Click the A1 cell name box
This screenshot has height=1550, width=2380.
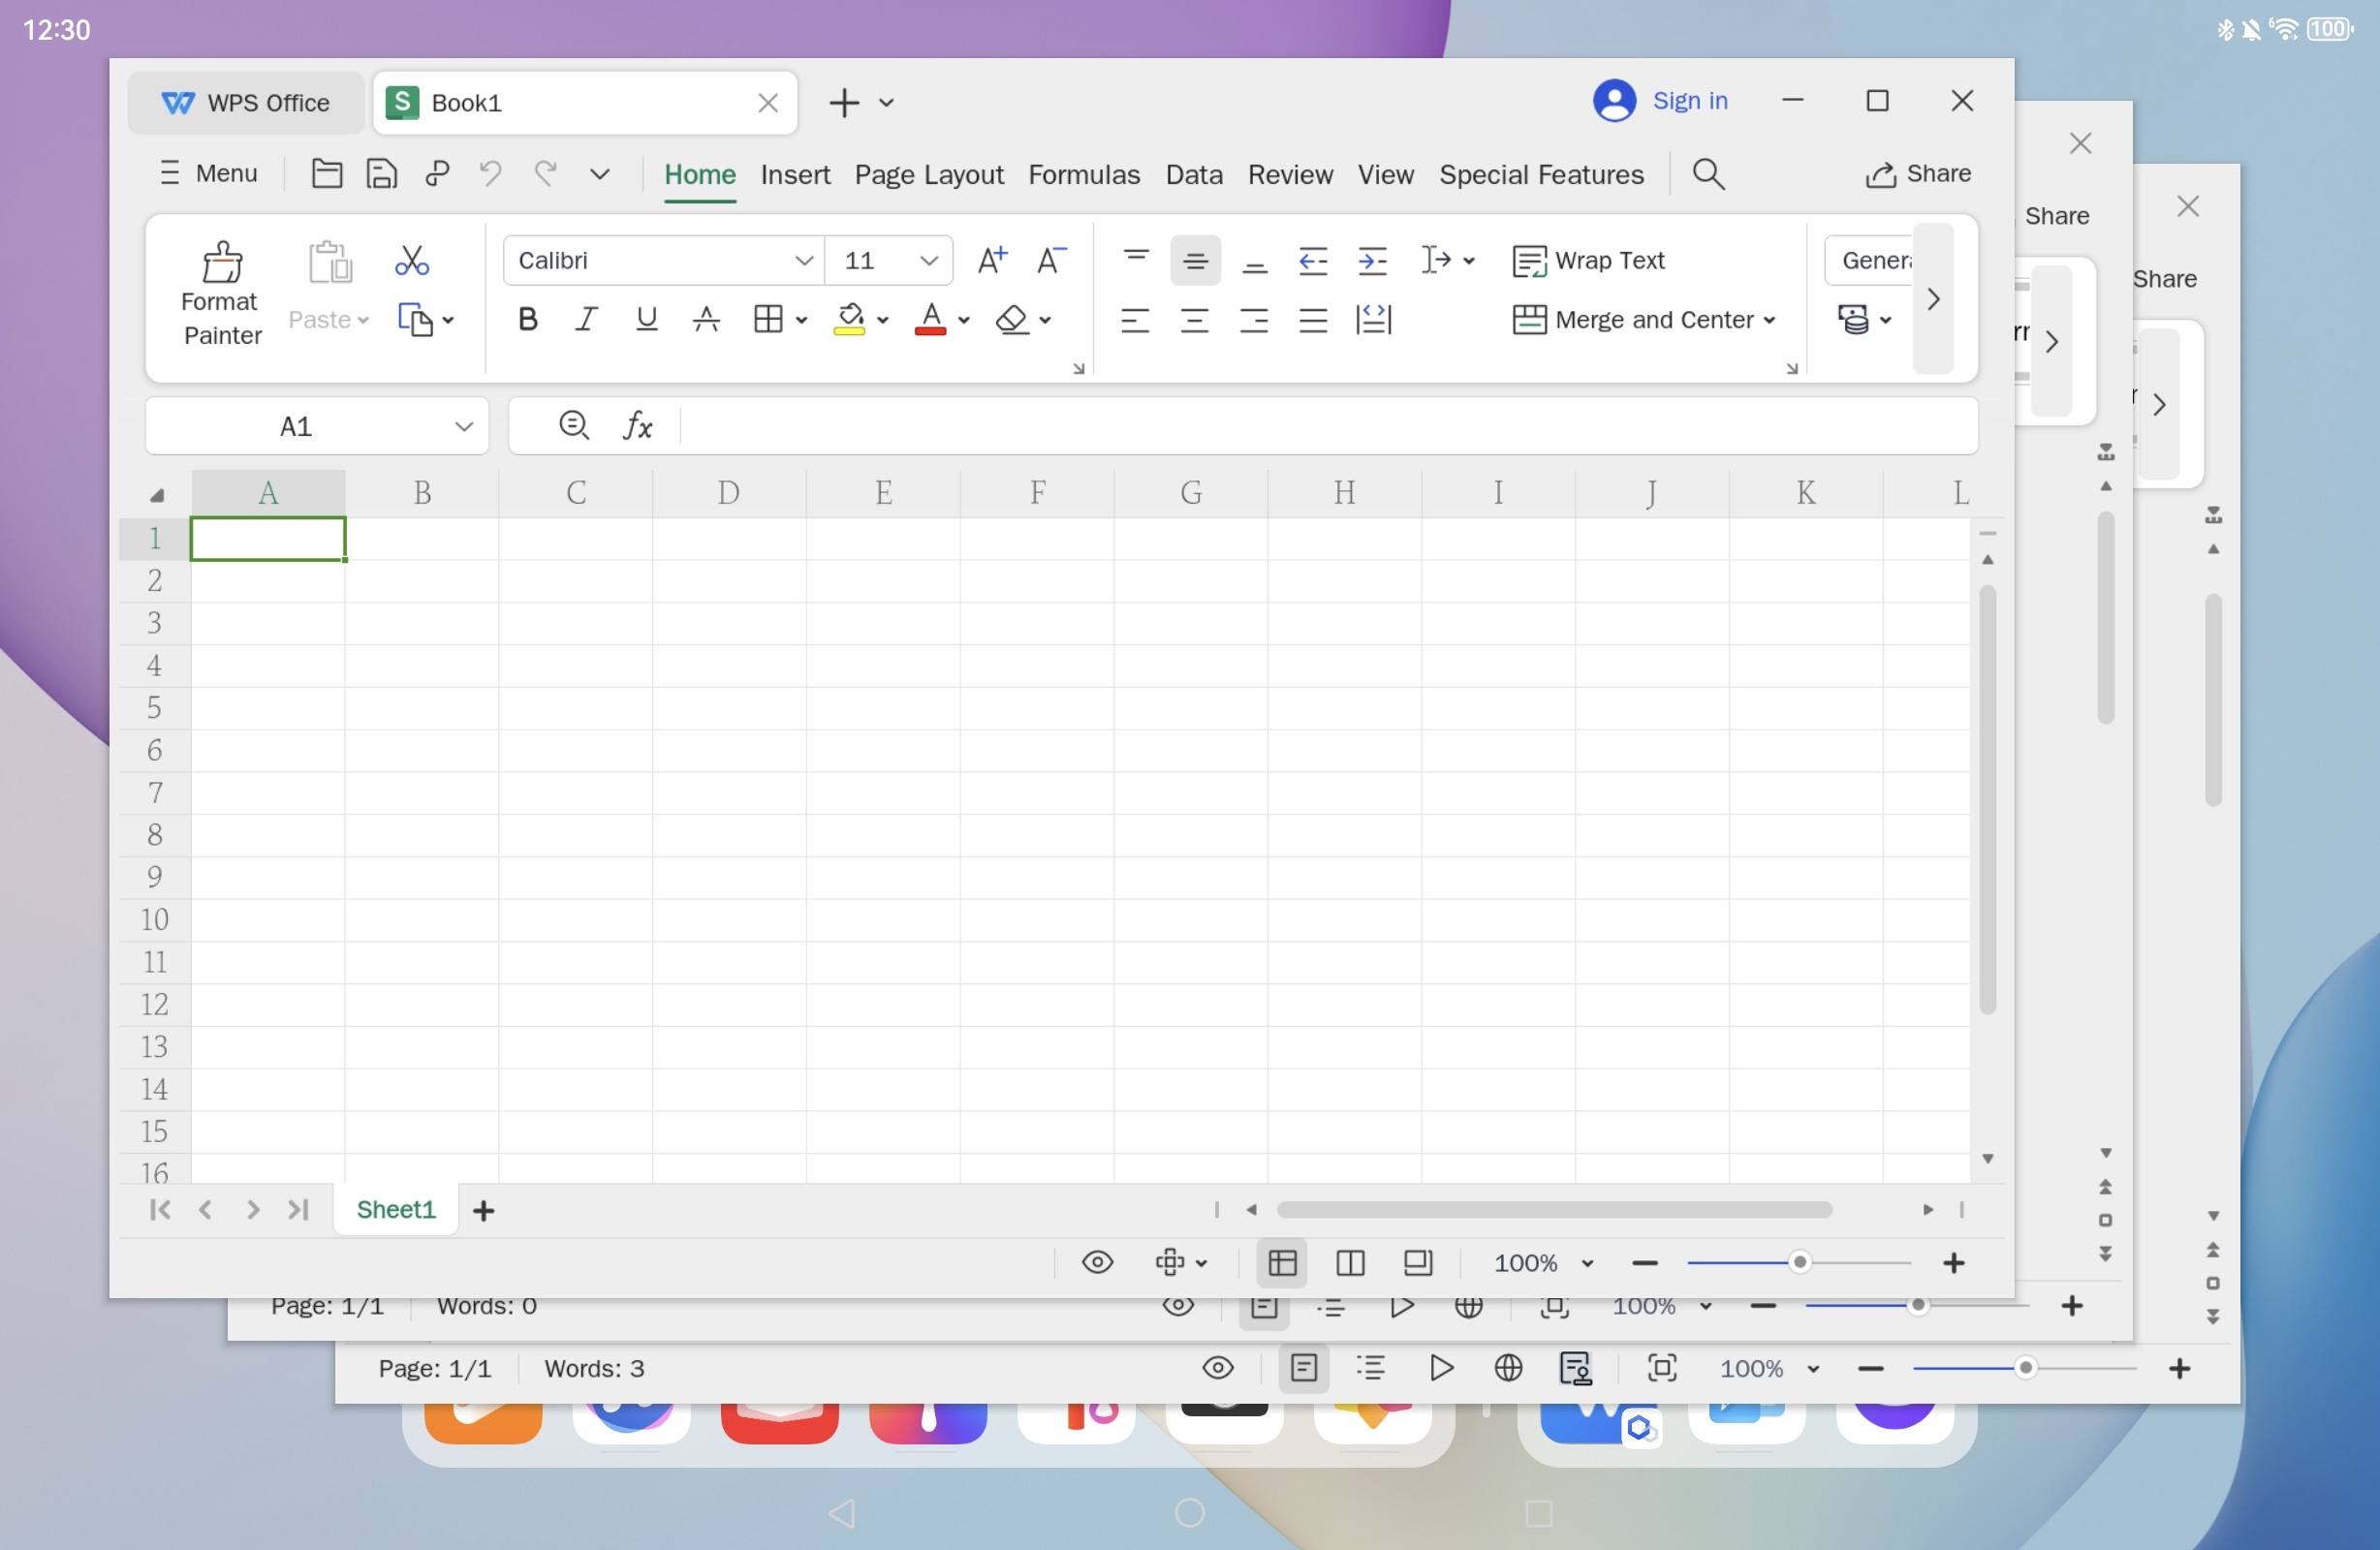[296, 426]
